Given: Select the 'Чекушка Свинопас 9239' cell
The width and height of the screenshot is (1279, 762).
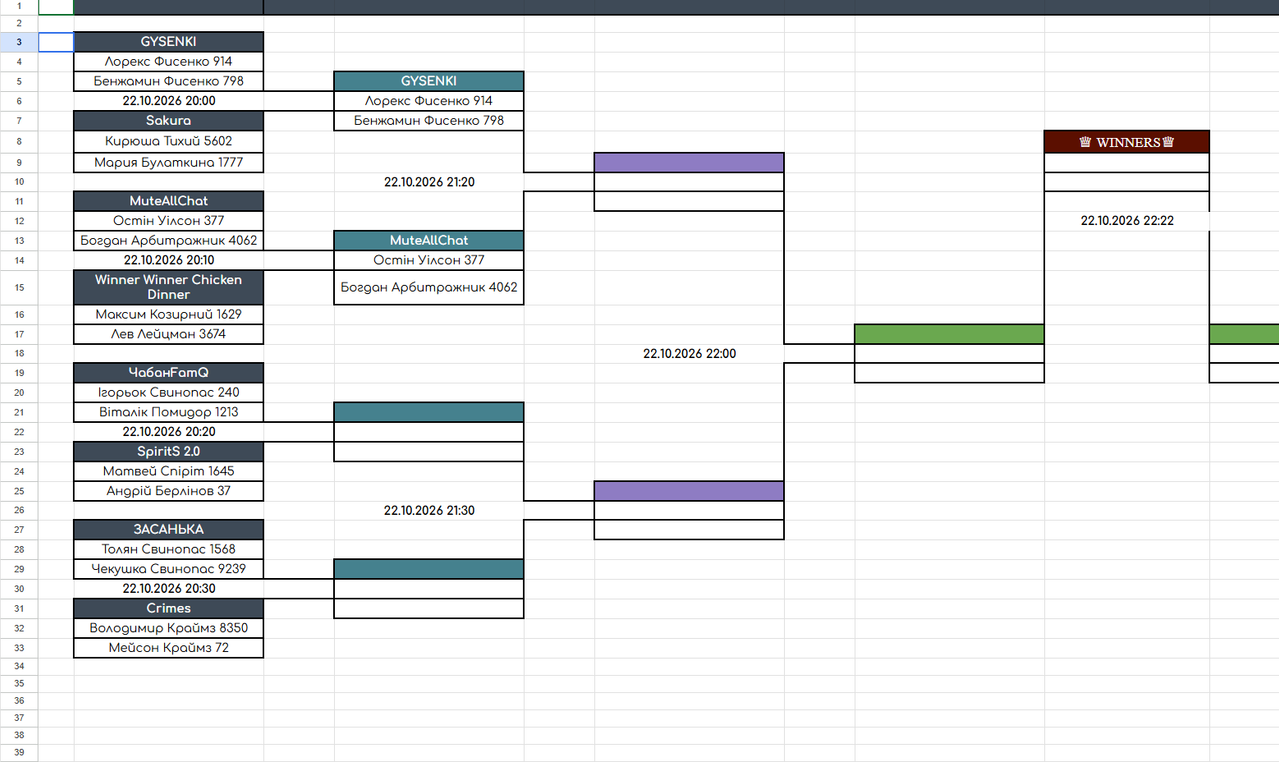Looking at the screenshot, I should (169, 569).
